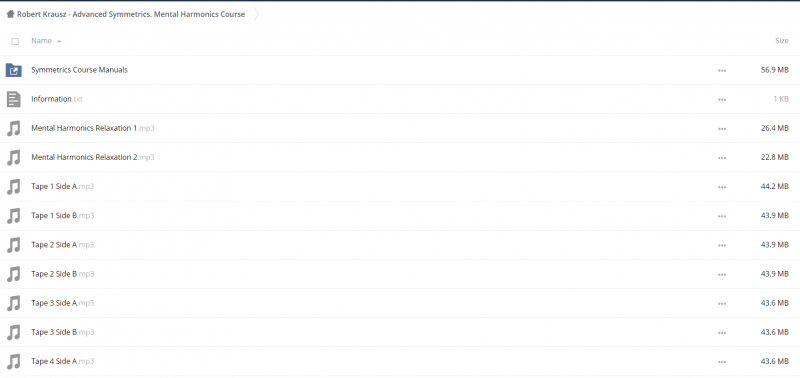Open Tape 3 Side B.mp3

point(62,332)
